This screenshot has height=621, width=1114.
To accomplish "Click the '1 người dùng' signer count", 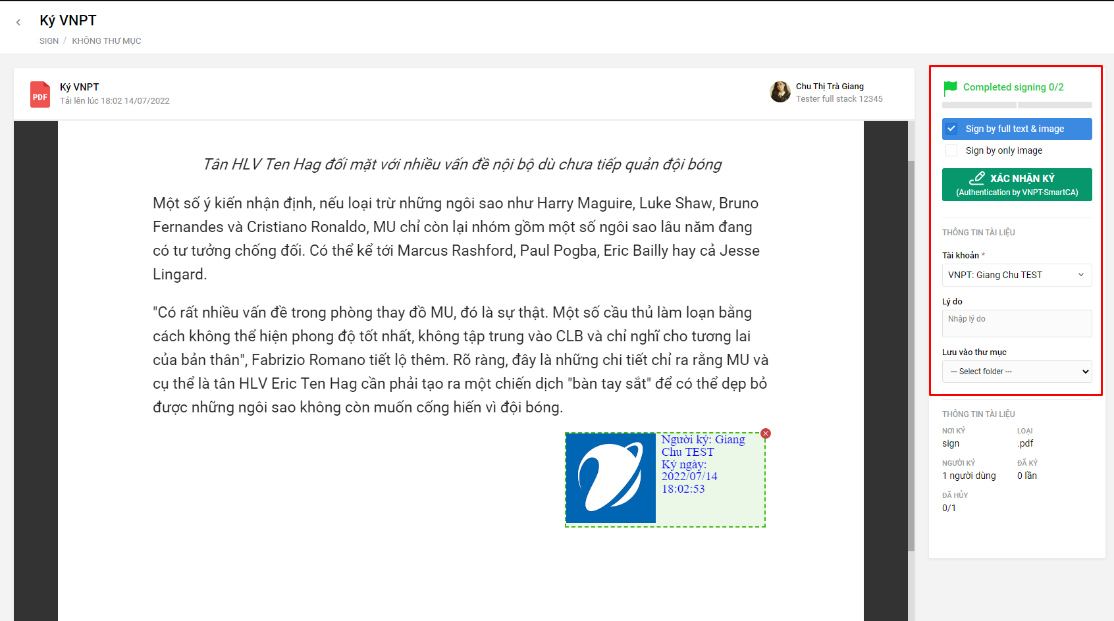I will 969,476.
